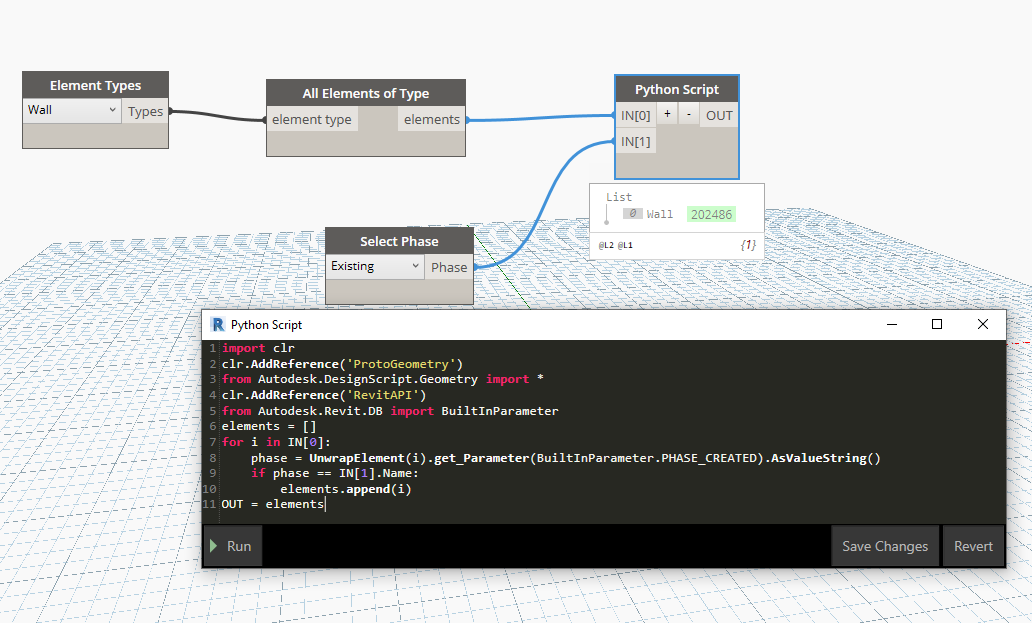This screenshot has width=1032, height=623.
Task: Place cursor on 'elements = []' line
Action: [269, 426]
